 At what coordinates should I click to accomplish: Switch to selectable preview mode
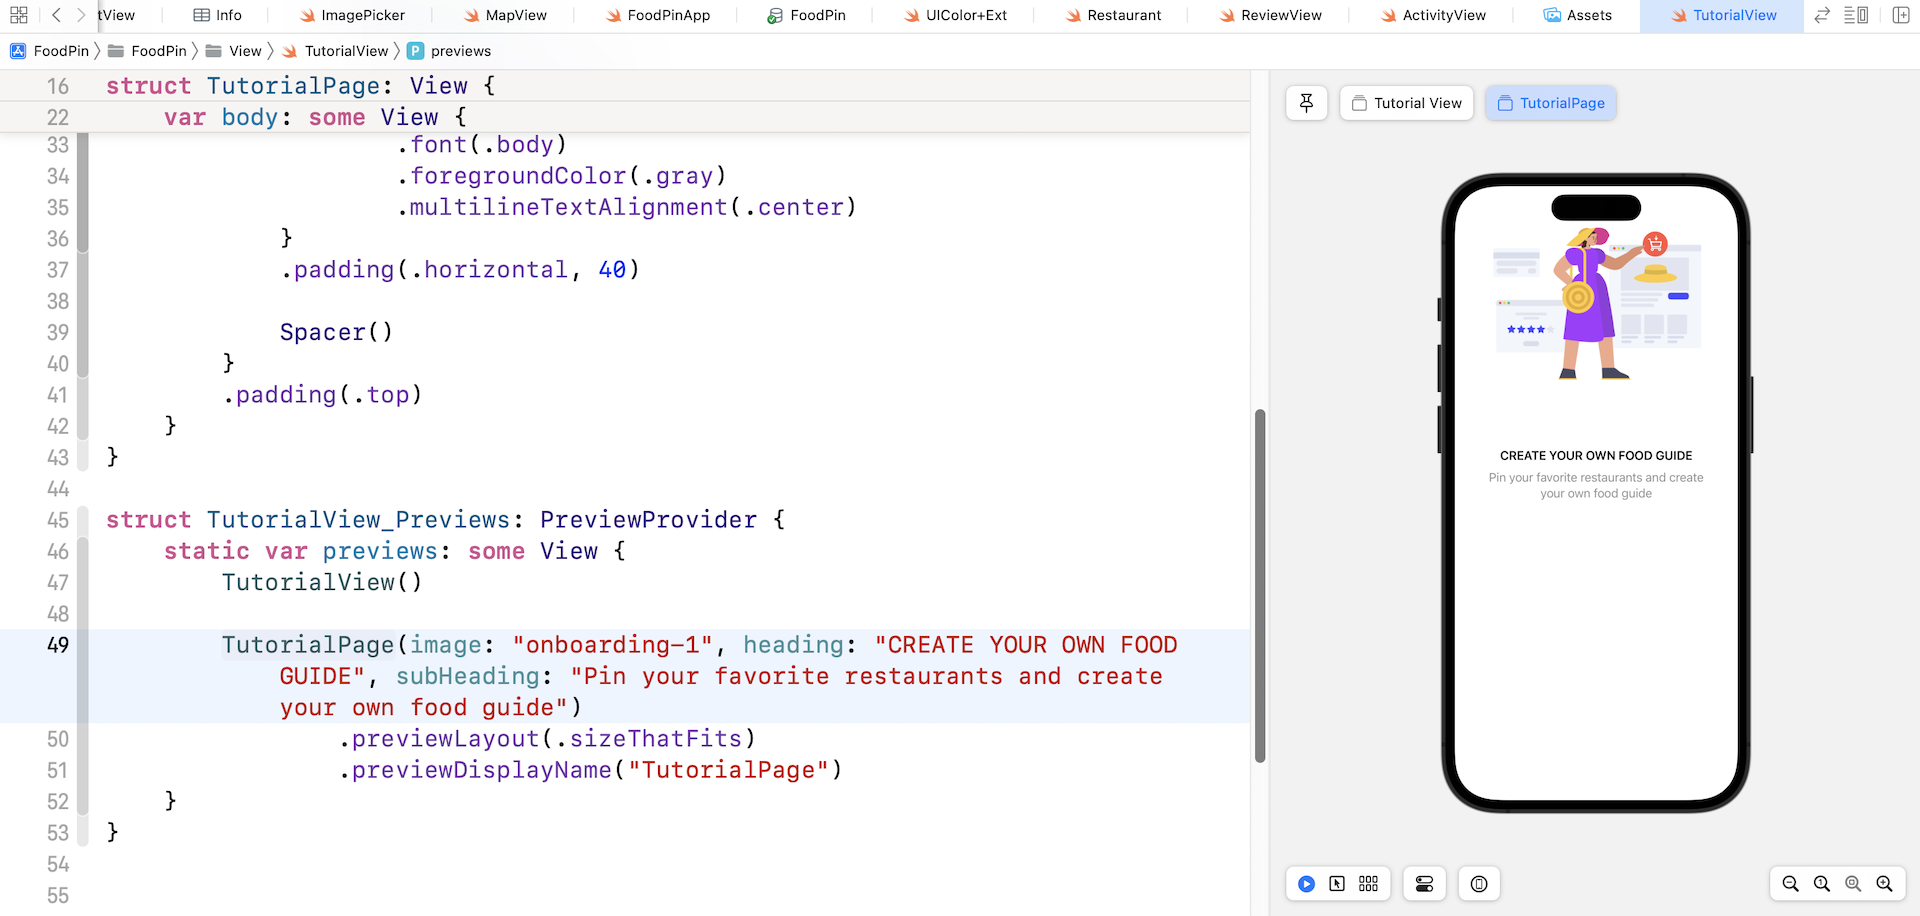(1337, 883)
